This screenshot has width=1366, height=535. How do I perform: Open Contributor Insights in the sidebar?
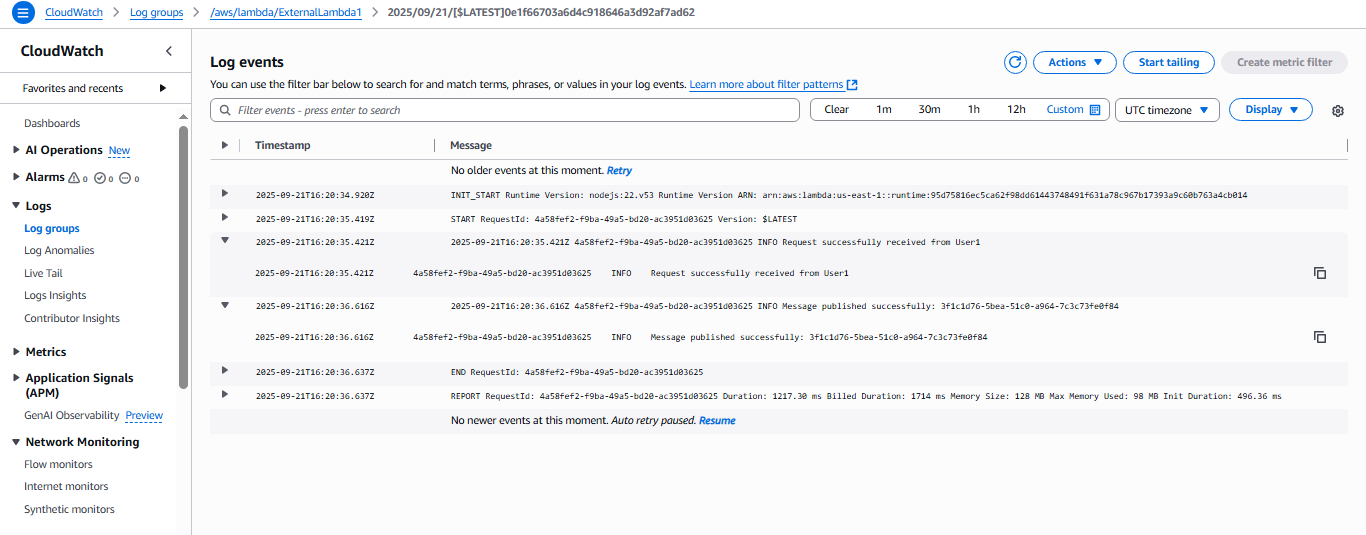[72, 319]
